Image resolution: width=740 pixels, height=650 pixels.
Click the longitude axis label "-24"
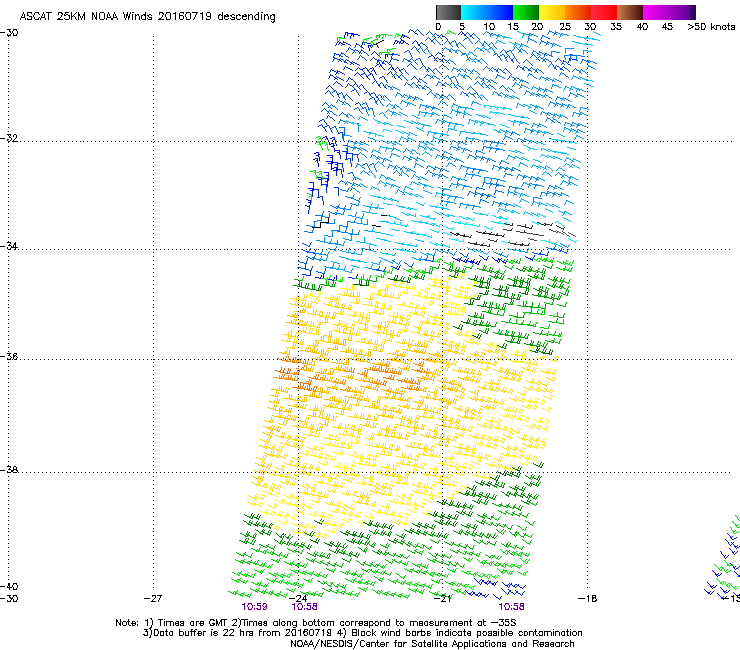click(298, 599)
